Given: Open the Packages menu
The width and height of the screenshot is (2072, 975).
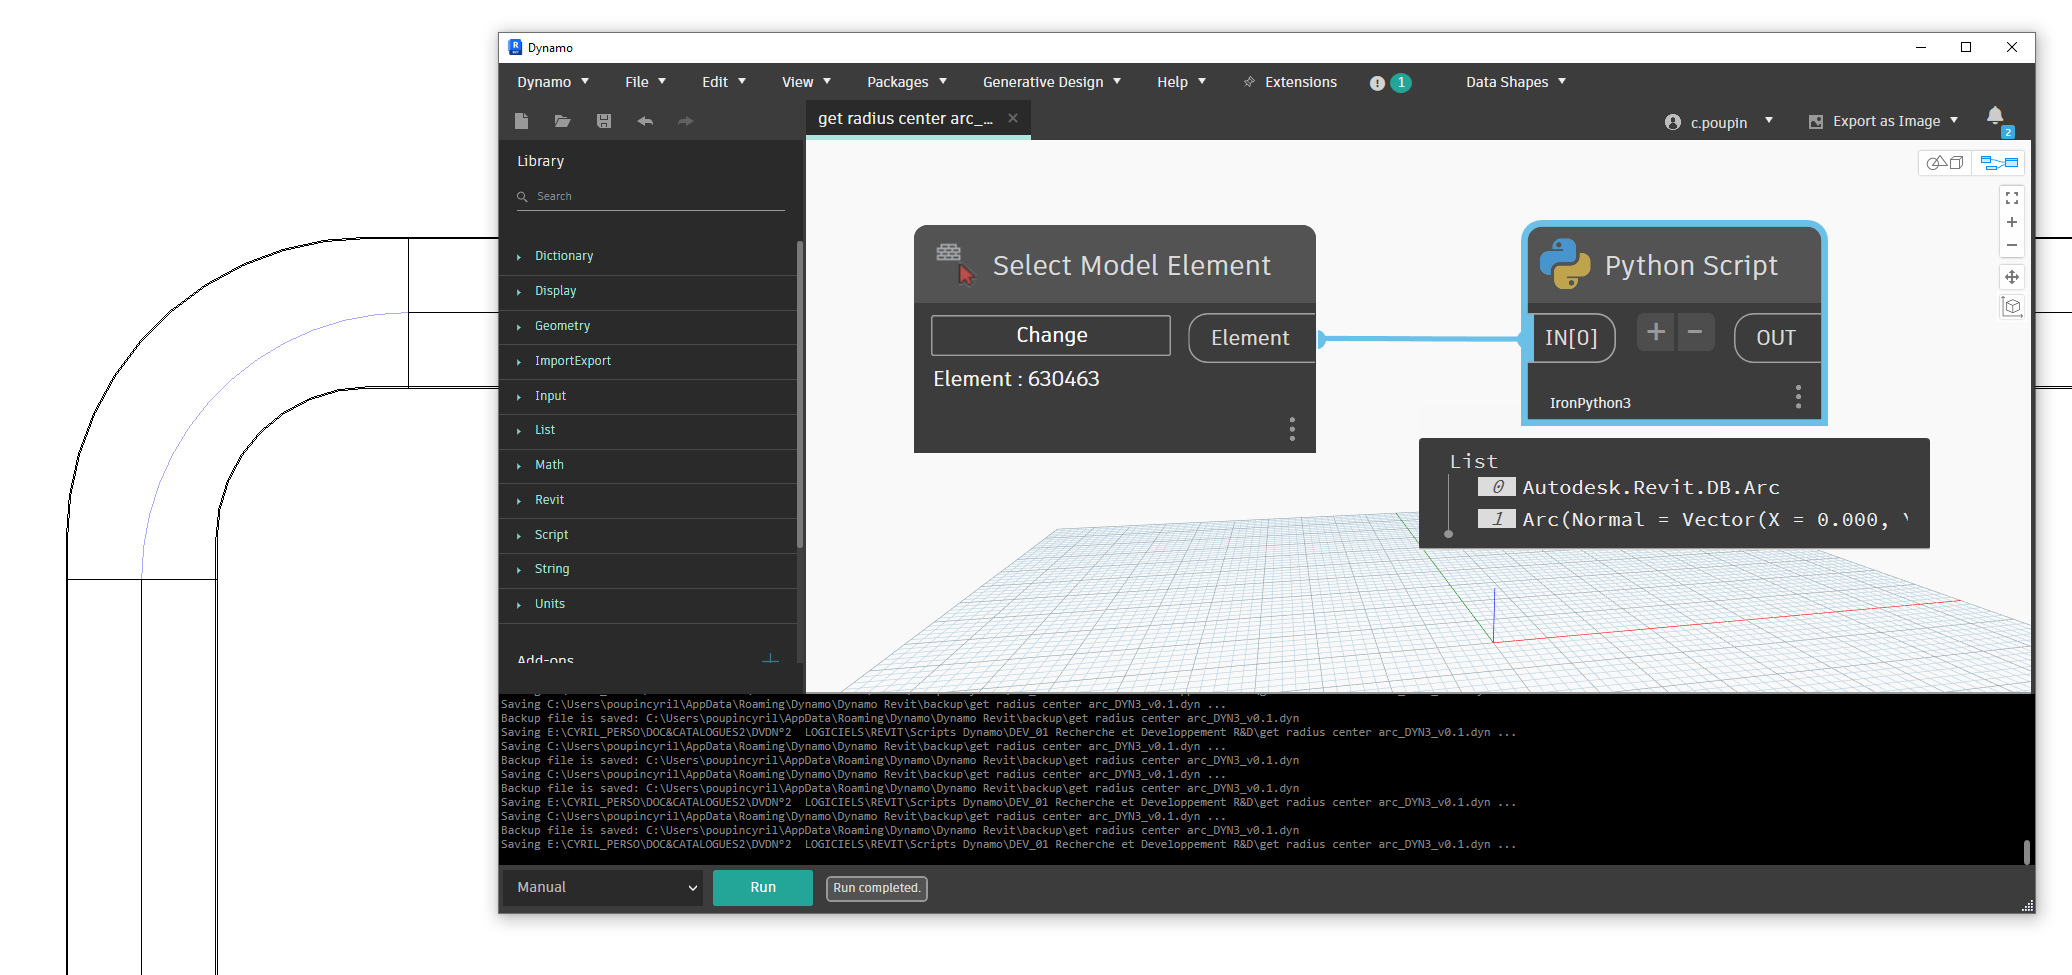Looking at the screenshot, I should point(906,82).
